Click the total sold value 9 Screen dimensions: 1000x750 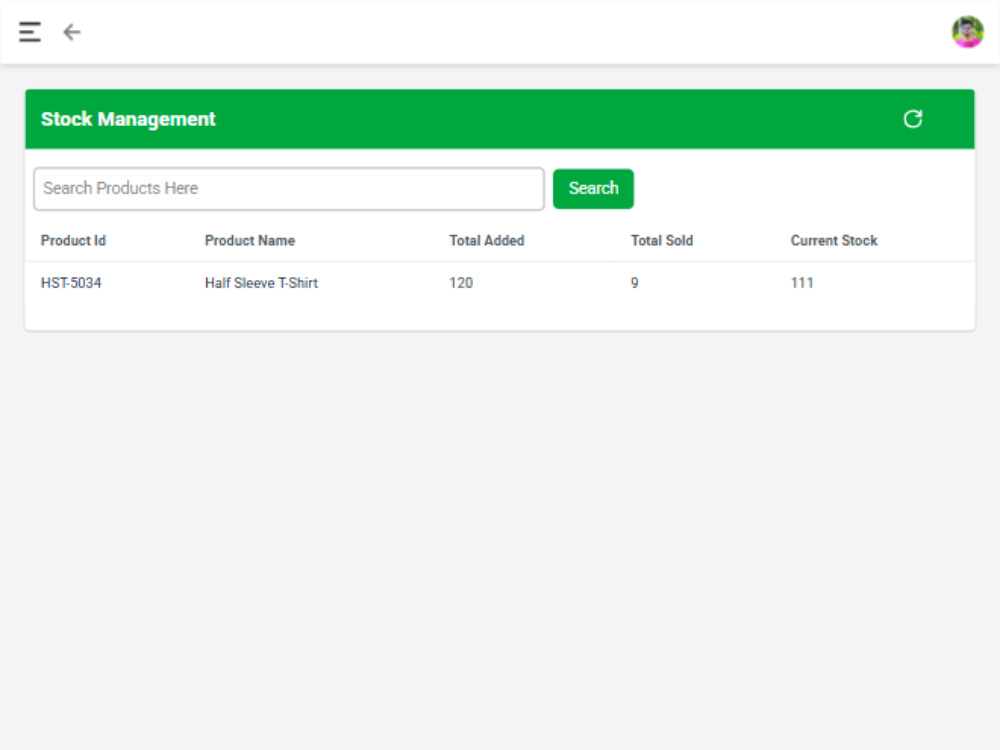click(635, 283)
